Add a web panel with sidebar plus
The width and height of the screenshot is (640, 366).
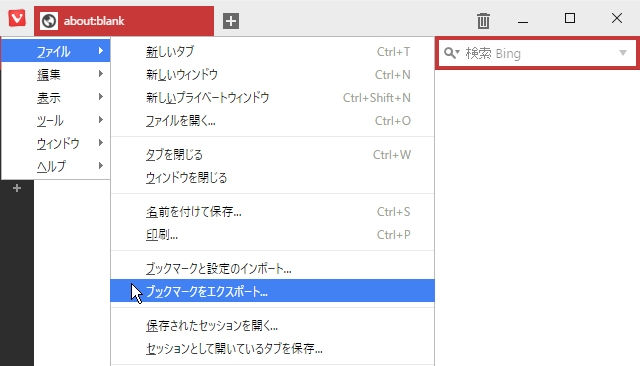[x=17, y=188]
